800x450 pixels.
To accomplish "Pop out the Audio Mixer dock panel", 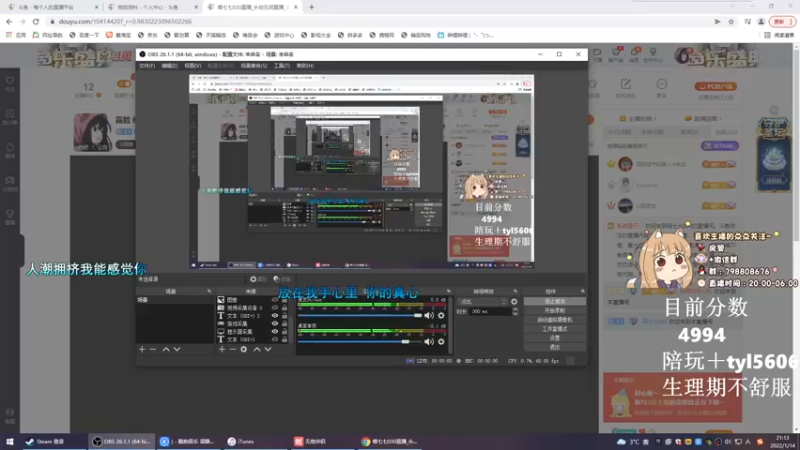I will [x=448, y=291].
